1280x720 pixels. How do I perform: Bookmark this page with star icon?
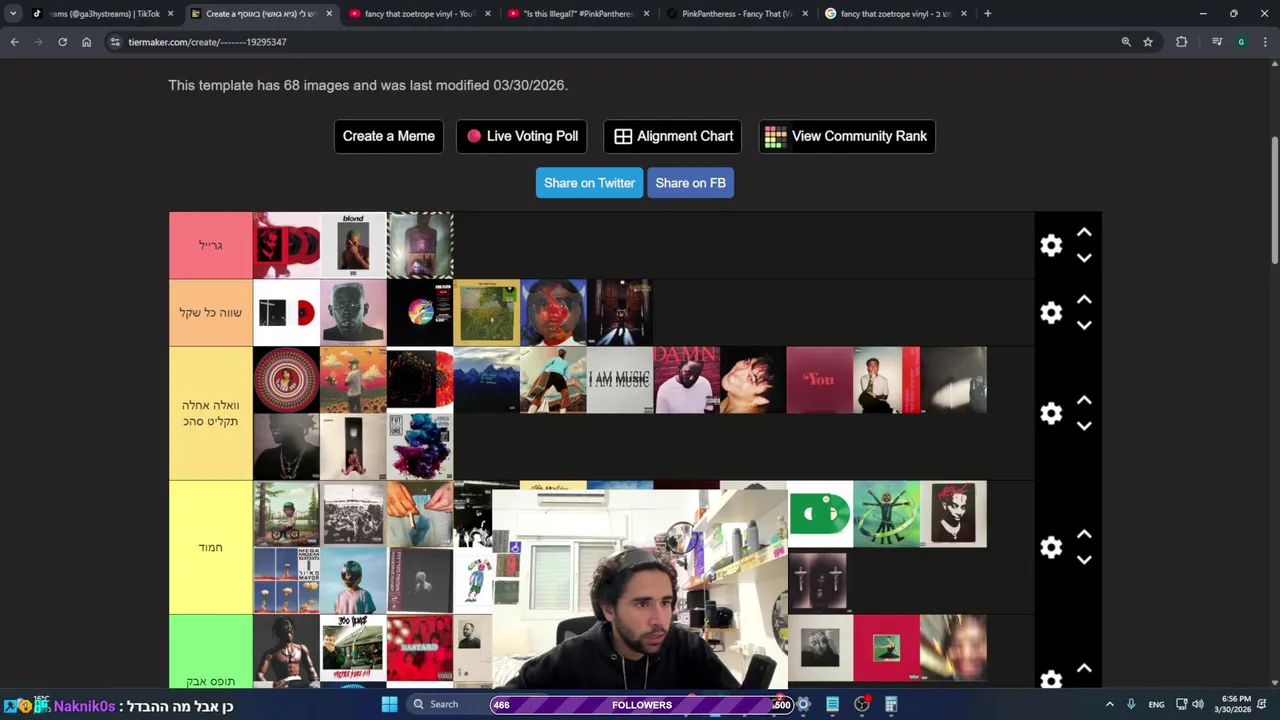1148,42
